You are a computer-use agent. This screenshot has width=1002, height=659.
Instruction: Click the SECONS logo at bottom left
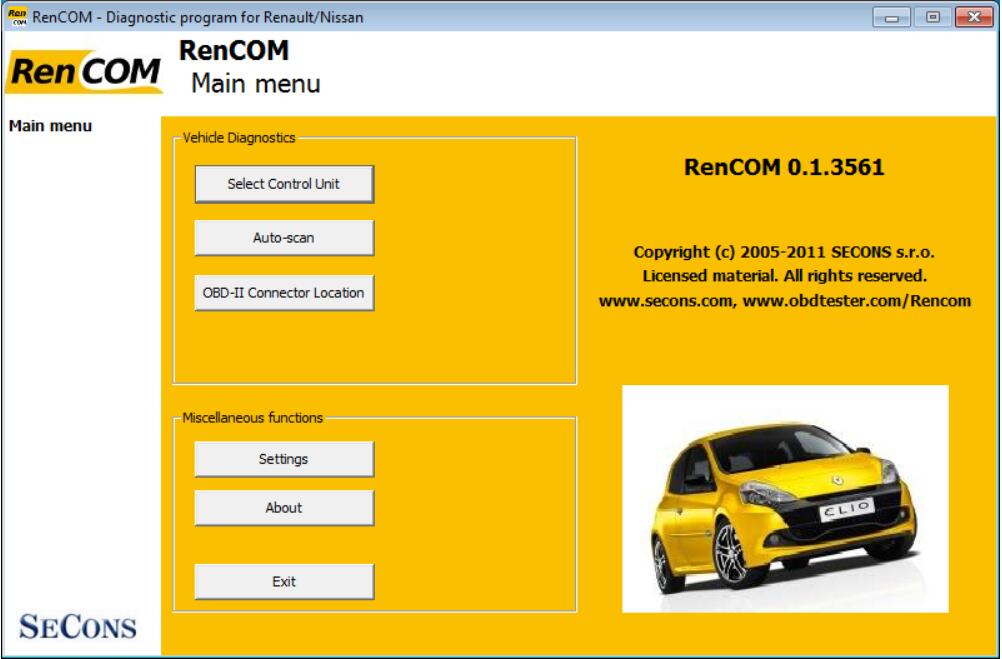78,627
